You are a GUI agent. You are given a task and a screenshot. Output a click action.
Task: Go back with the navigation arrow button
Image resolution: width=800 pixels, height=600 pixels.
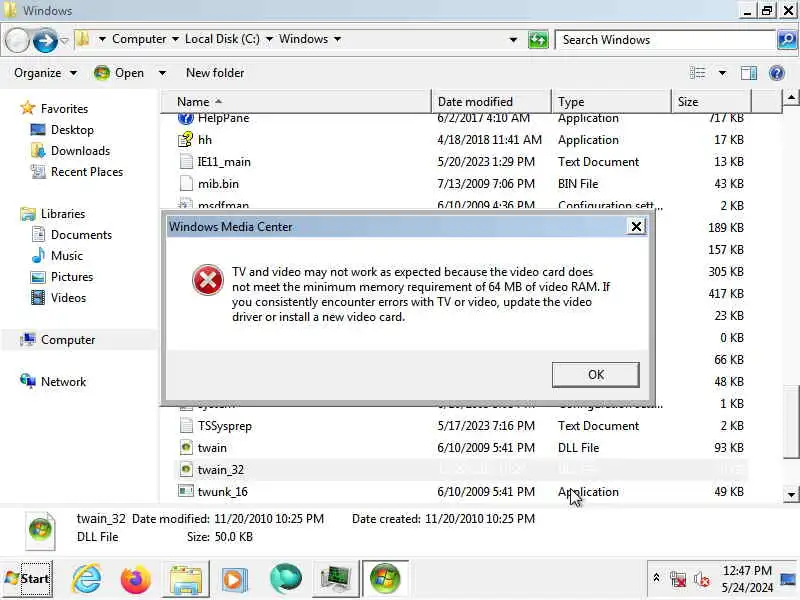(17, 40)
